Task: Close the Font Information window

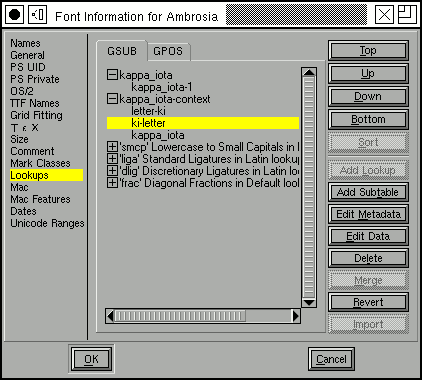Action: 384,15
